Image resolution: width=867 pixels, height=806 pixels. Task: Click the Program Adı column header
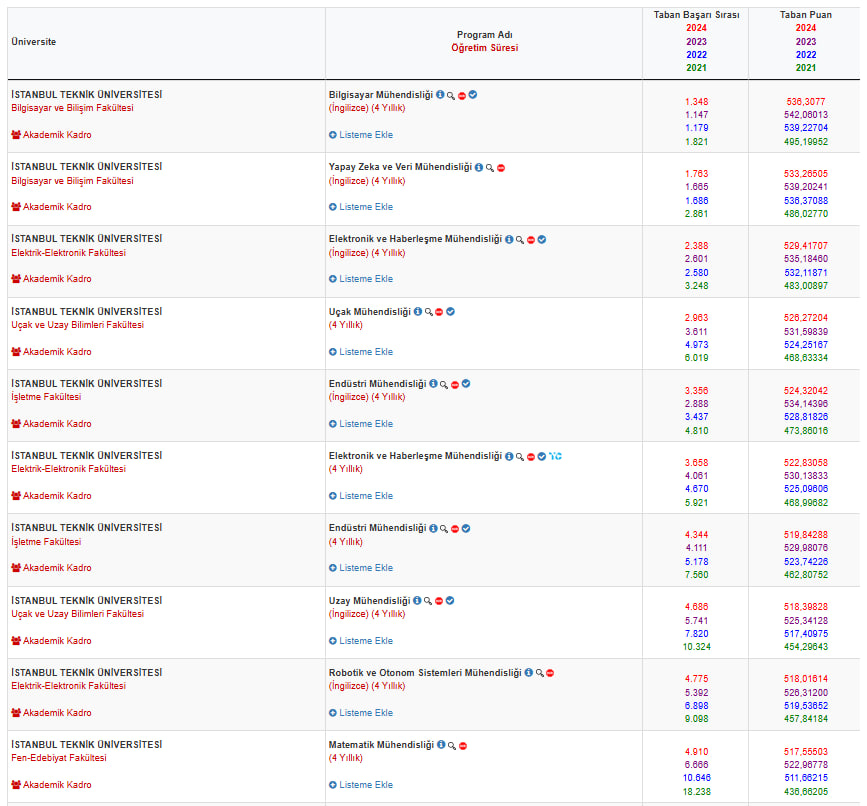pos(484,34)
